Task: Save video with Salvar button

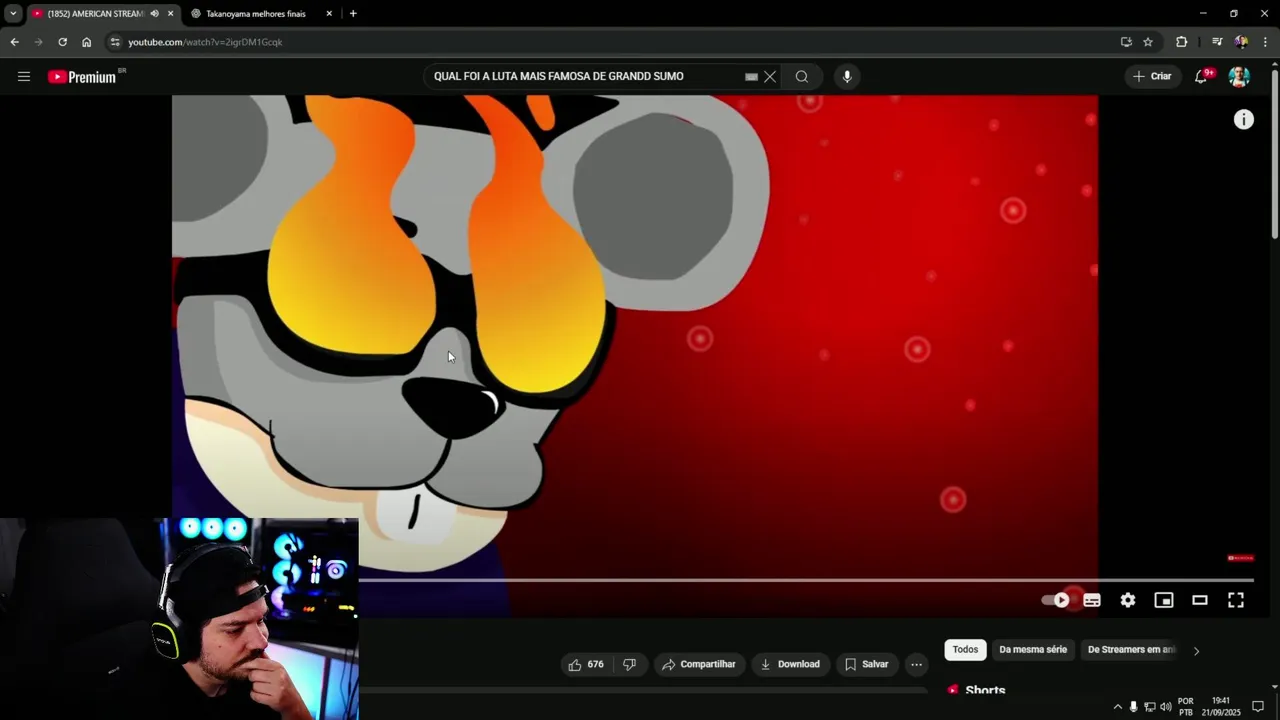Action: coord(867,664)
